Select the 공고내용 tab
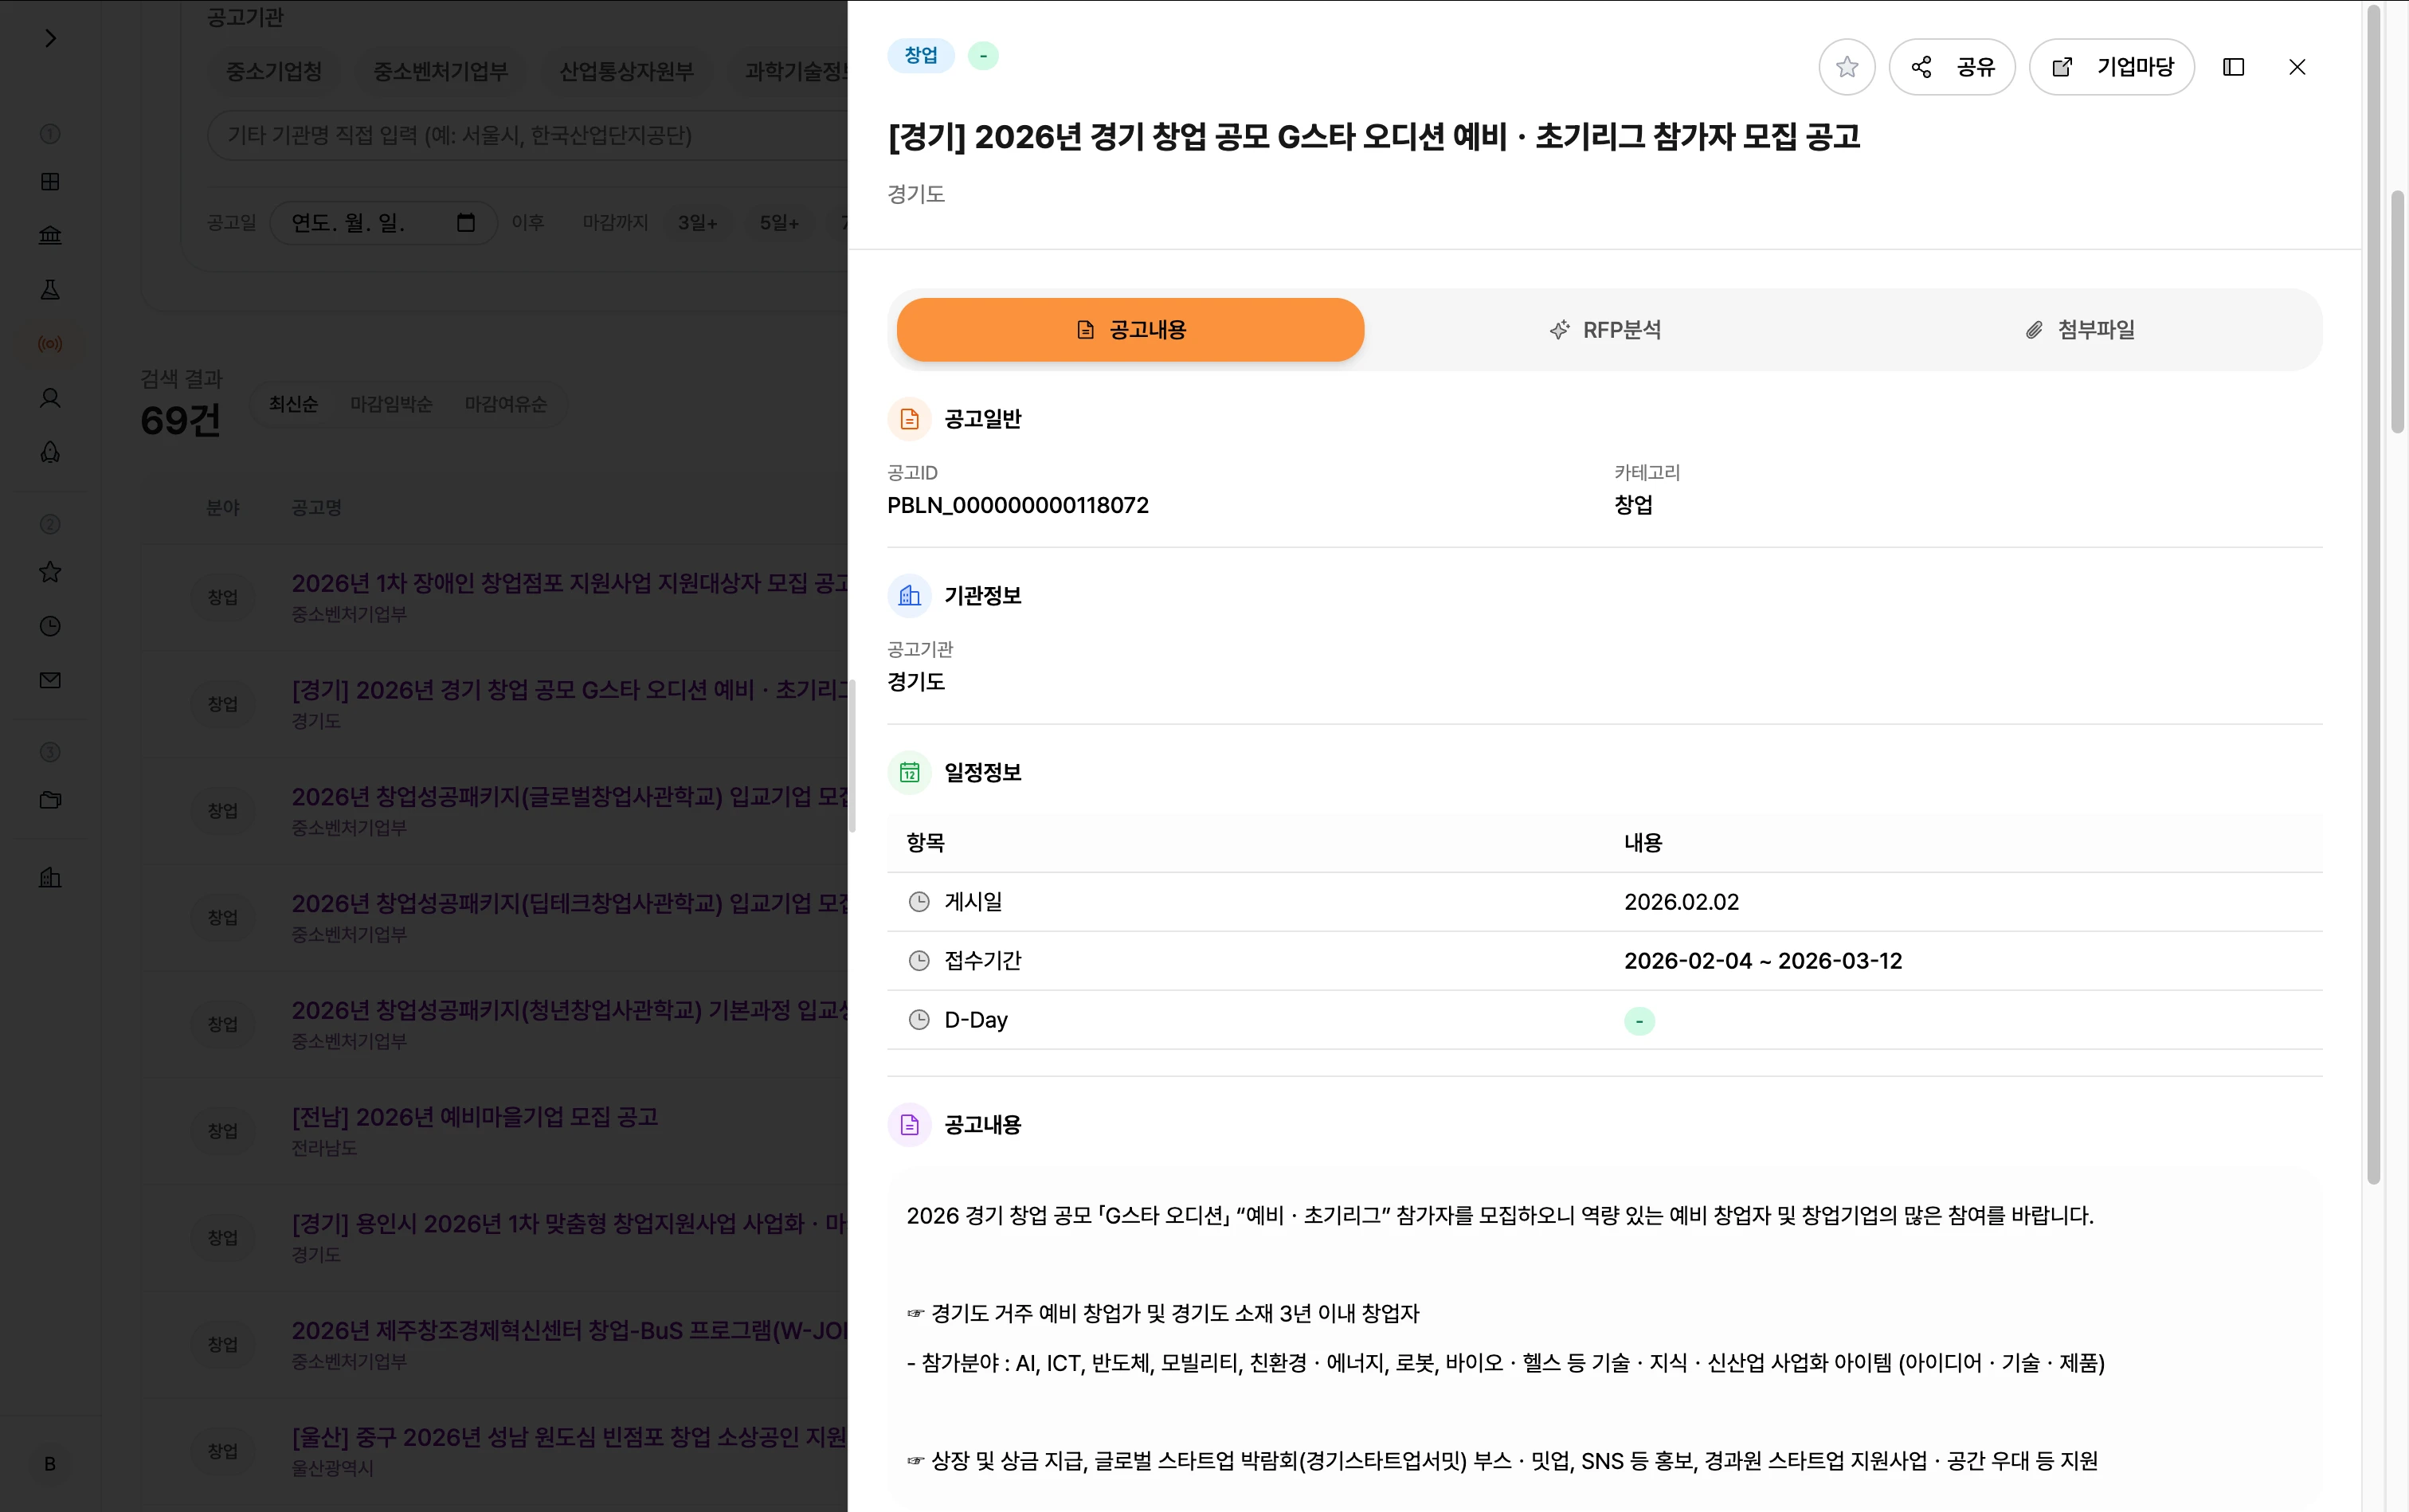 click(1130, 330)
